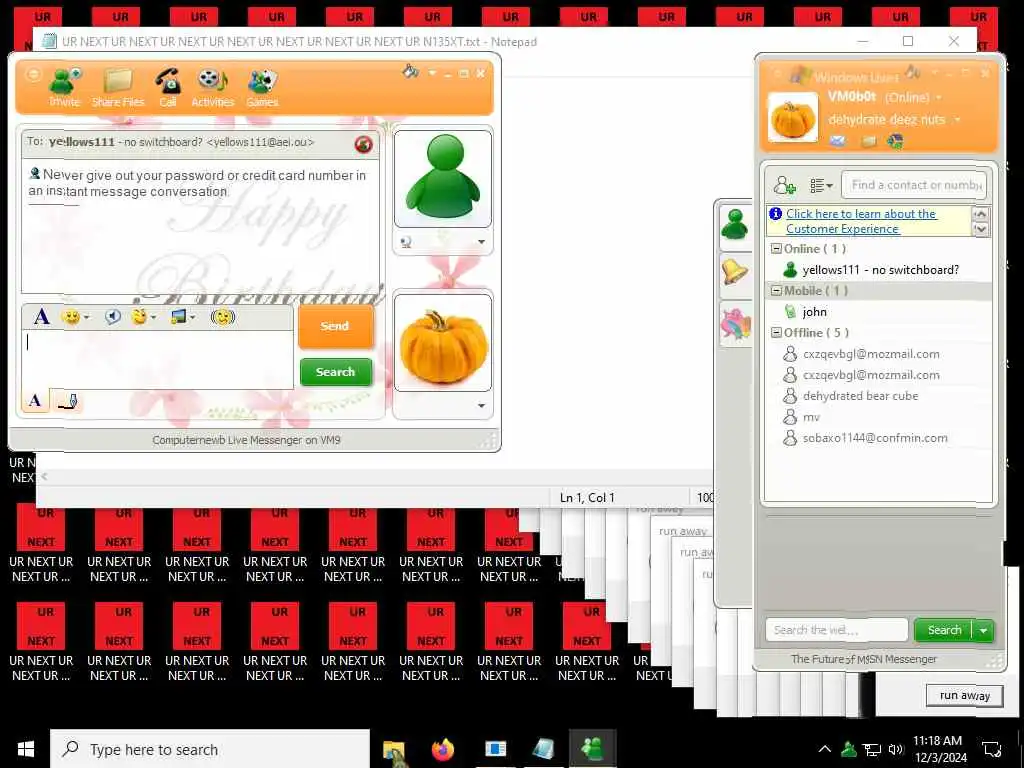Click the Invite icon in chat toolbar
Viewport: 1024px width, 768px height.
click(x=65, y=87)
